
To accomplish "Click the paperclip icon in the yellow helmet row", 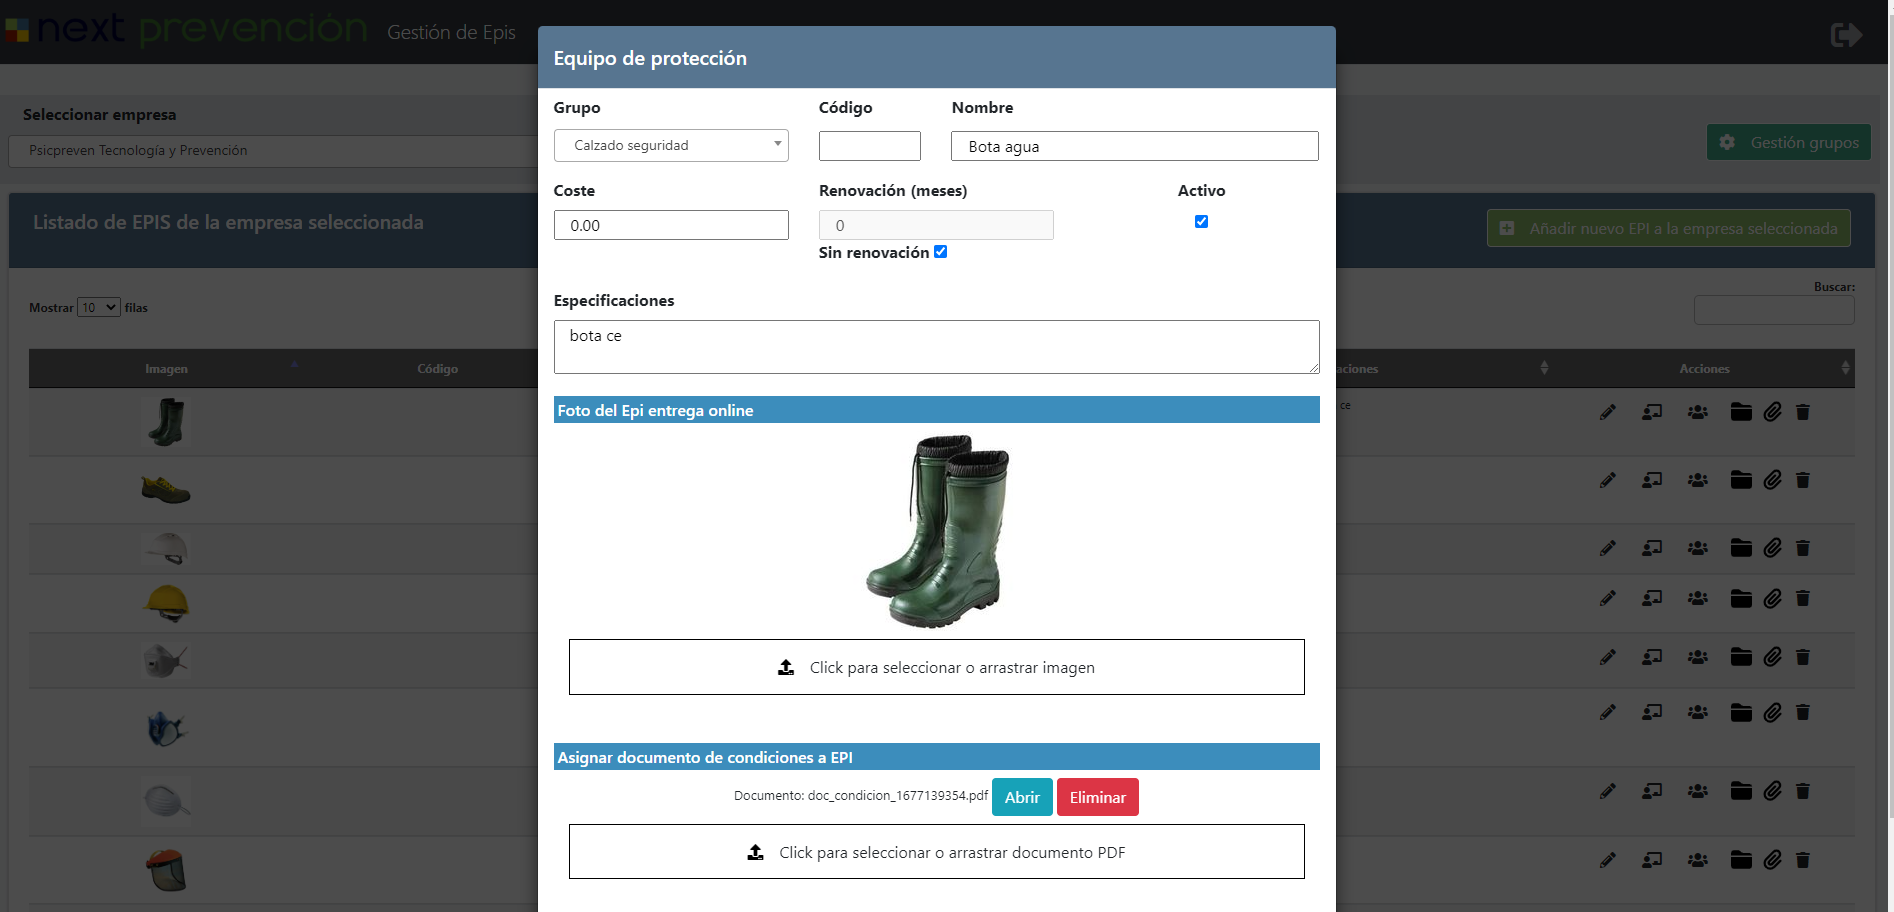I will [x=1773, y=598].
